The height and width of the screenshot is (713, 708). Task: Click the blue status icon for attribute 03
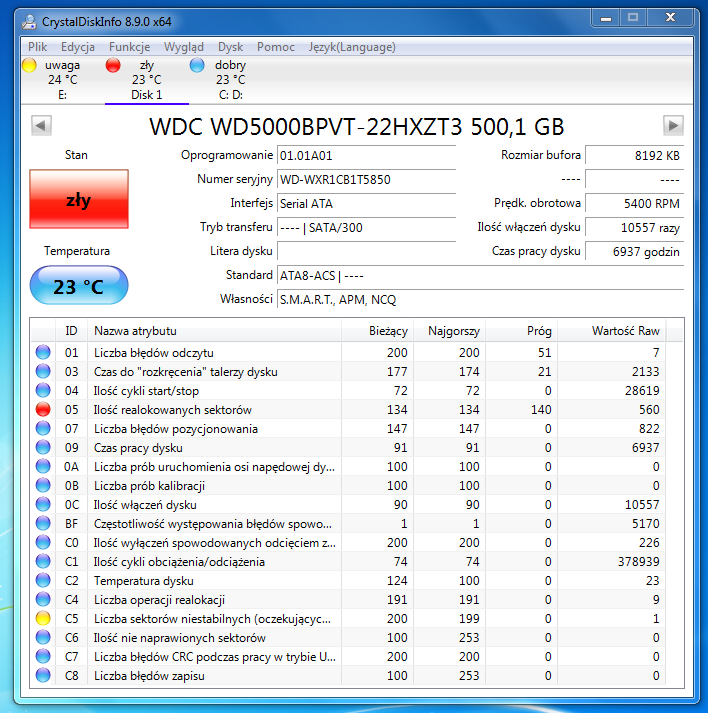43,372
